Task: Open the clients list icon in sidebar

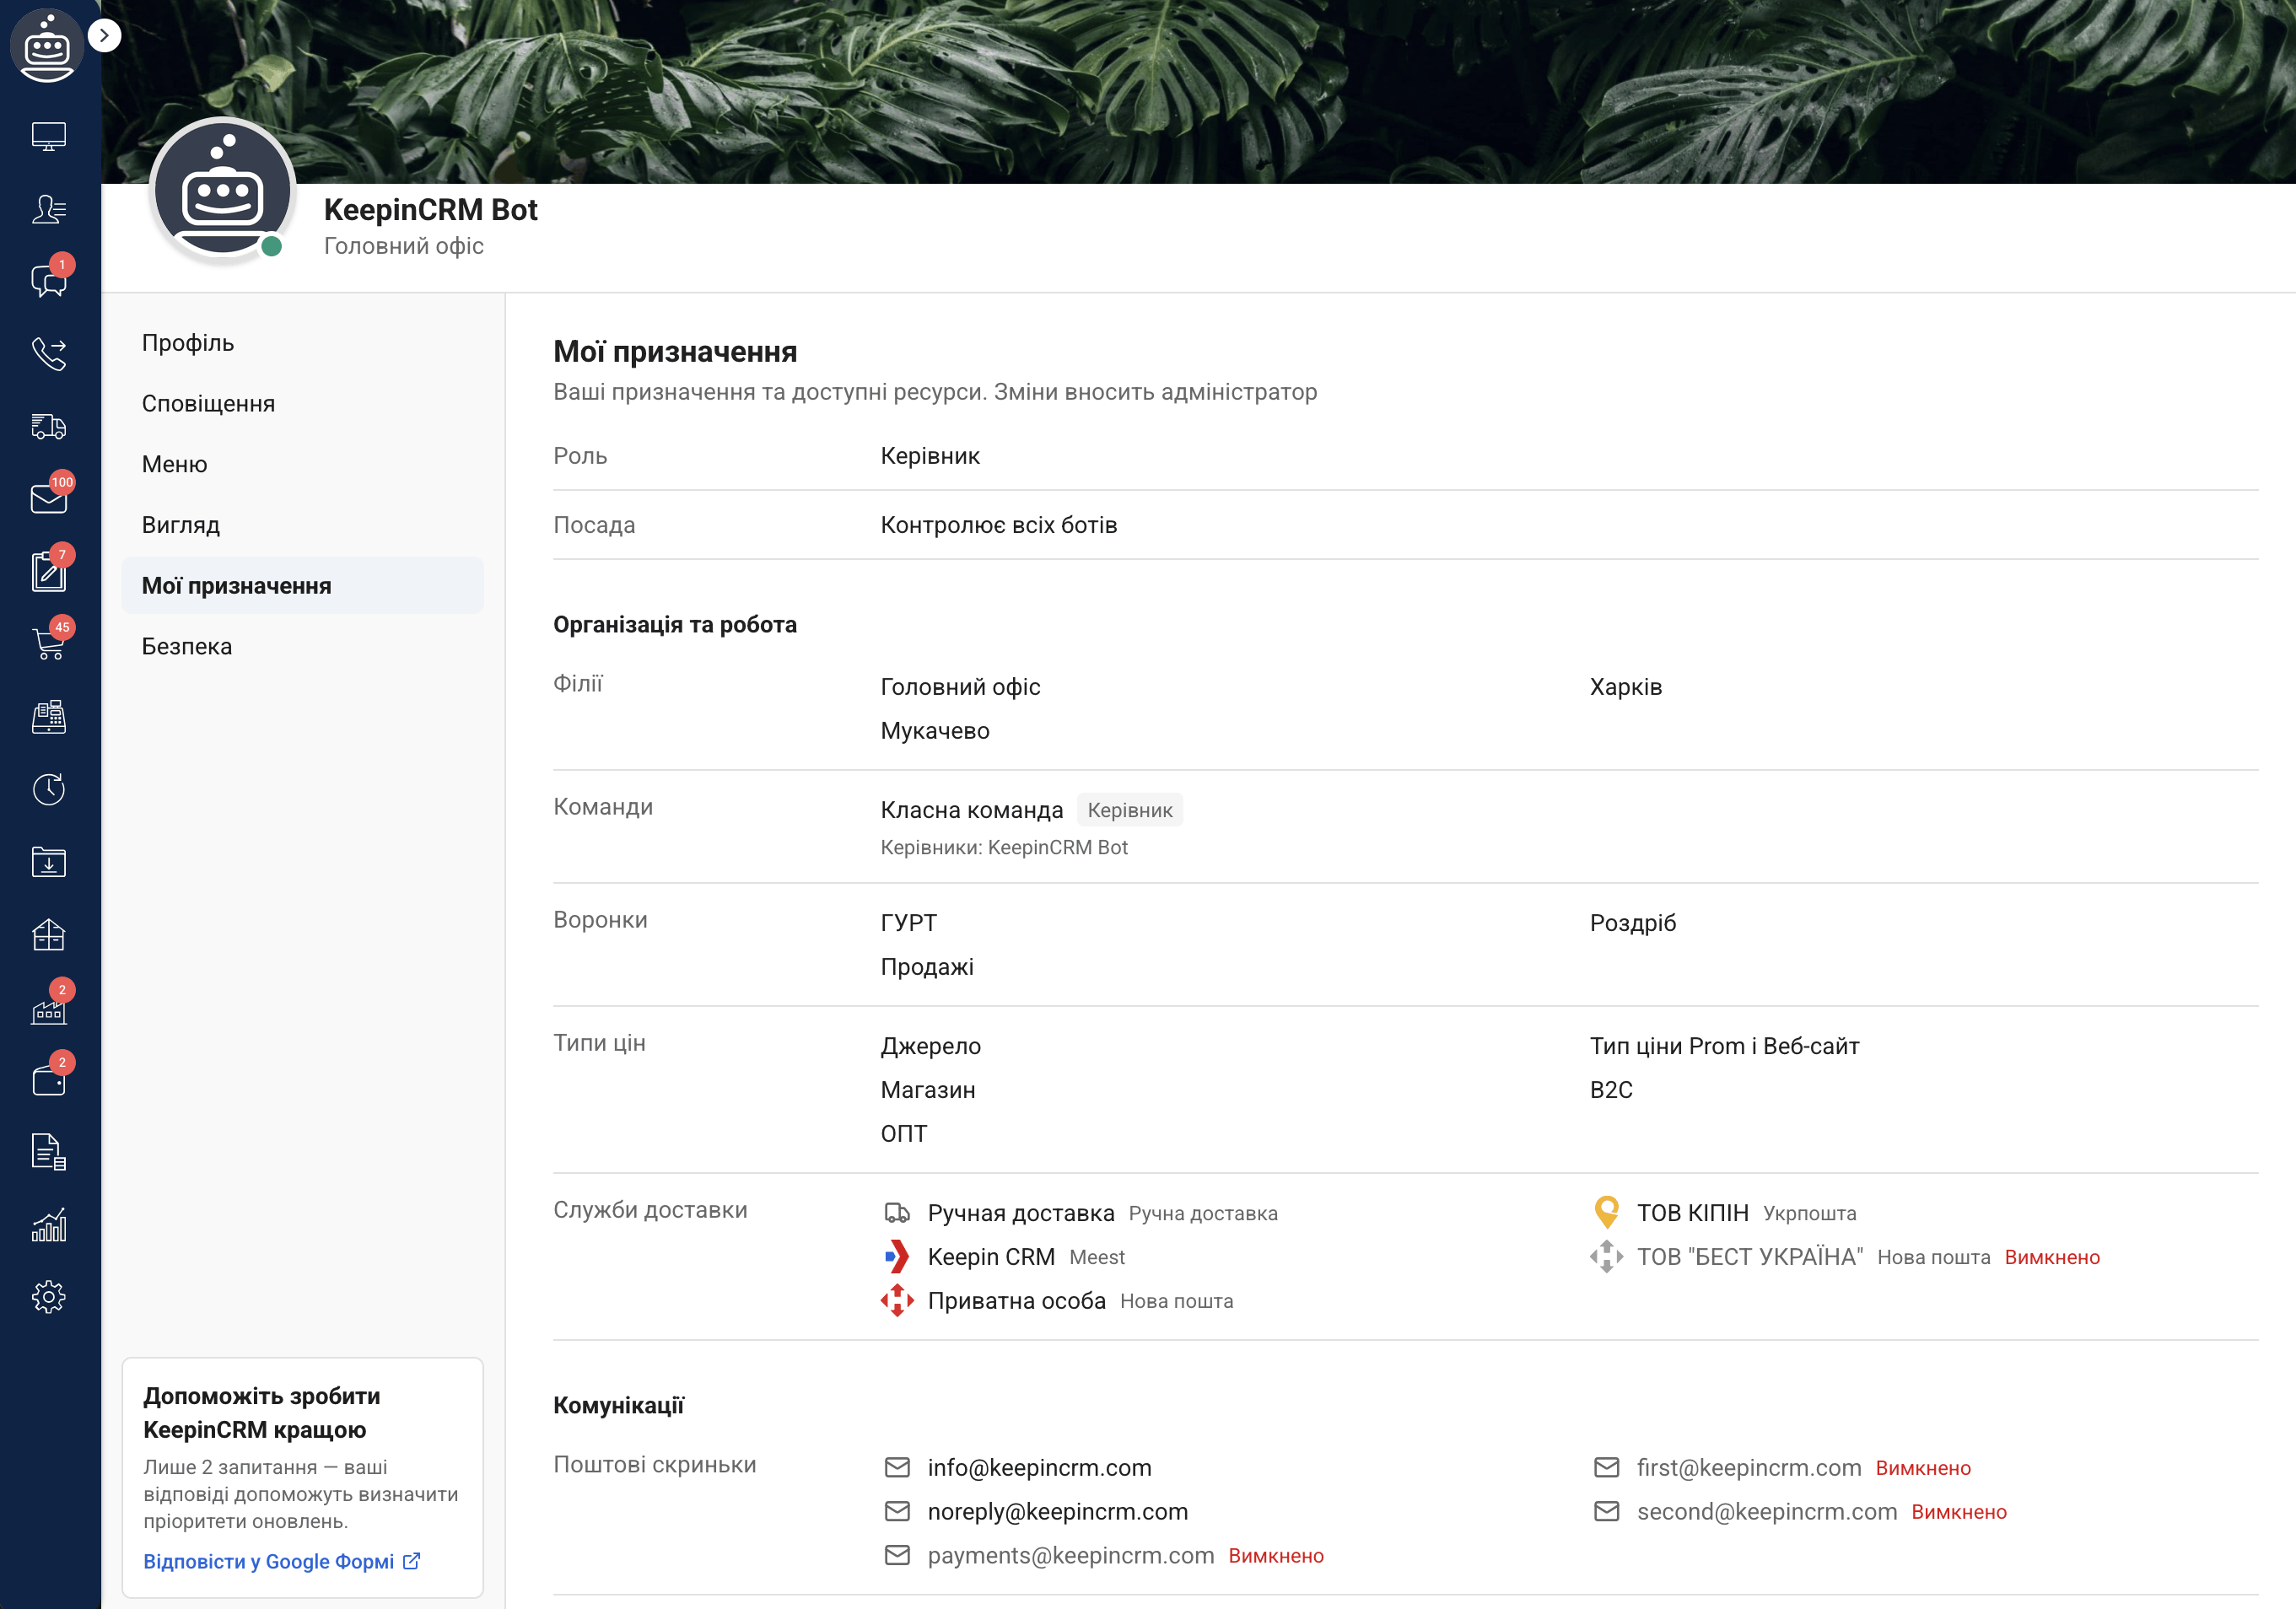Action: (48, 209)
